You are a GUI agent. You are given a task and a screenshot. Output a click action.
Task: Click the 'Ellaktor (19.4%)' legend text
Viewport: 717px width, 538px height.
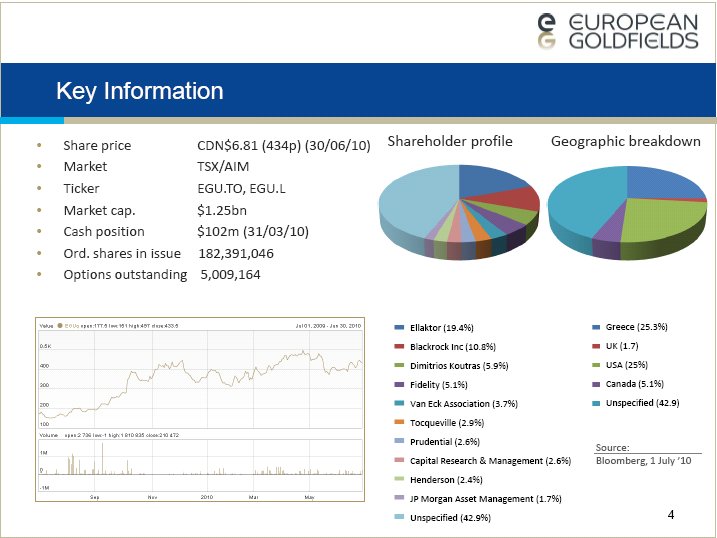[442, 328]
